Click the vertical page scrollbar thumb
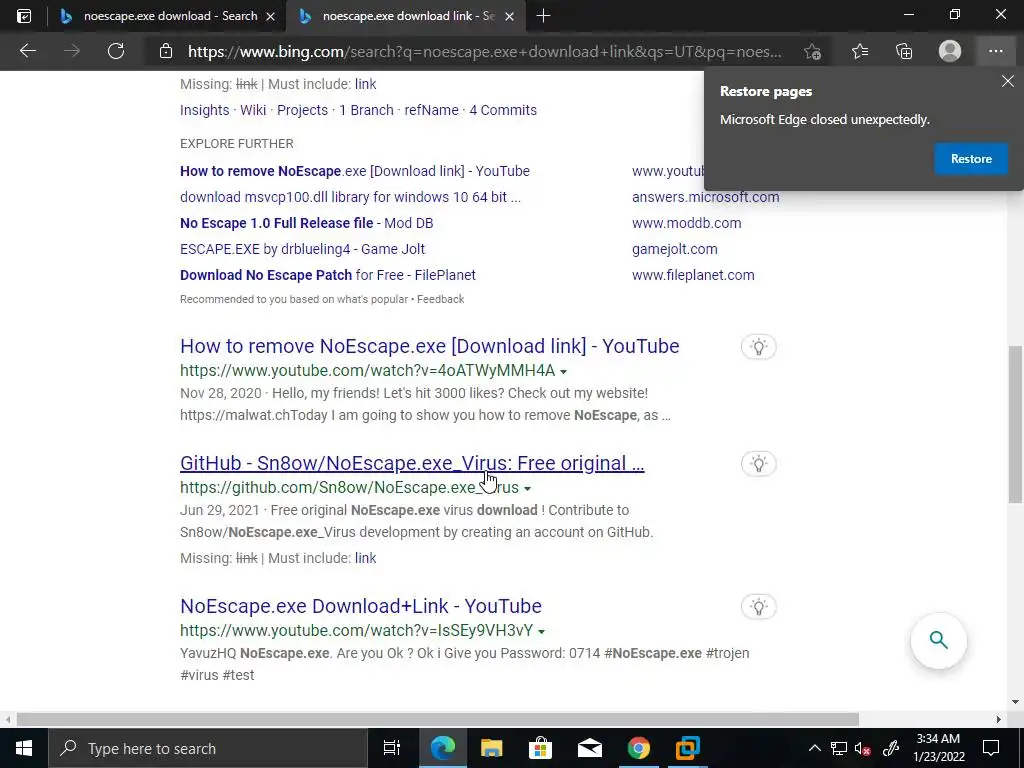 click(x=1015, y=424)
